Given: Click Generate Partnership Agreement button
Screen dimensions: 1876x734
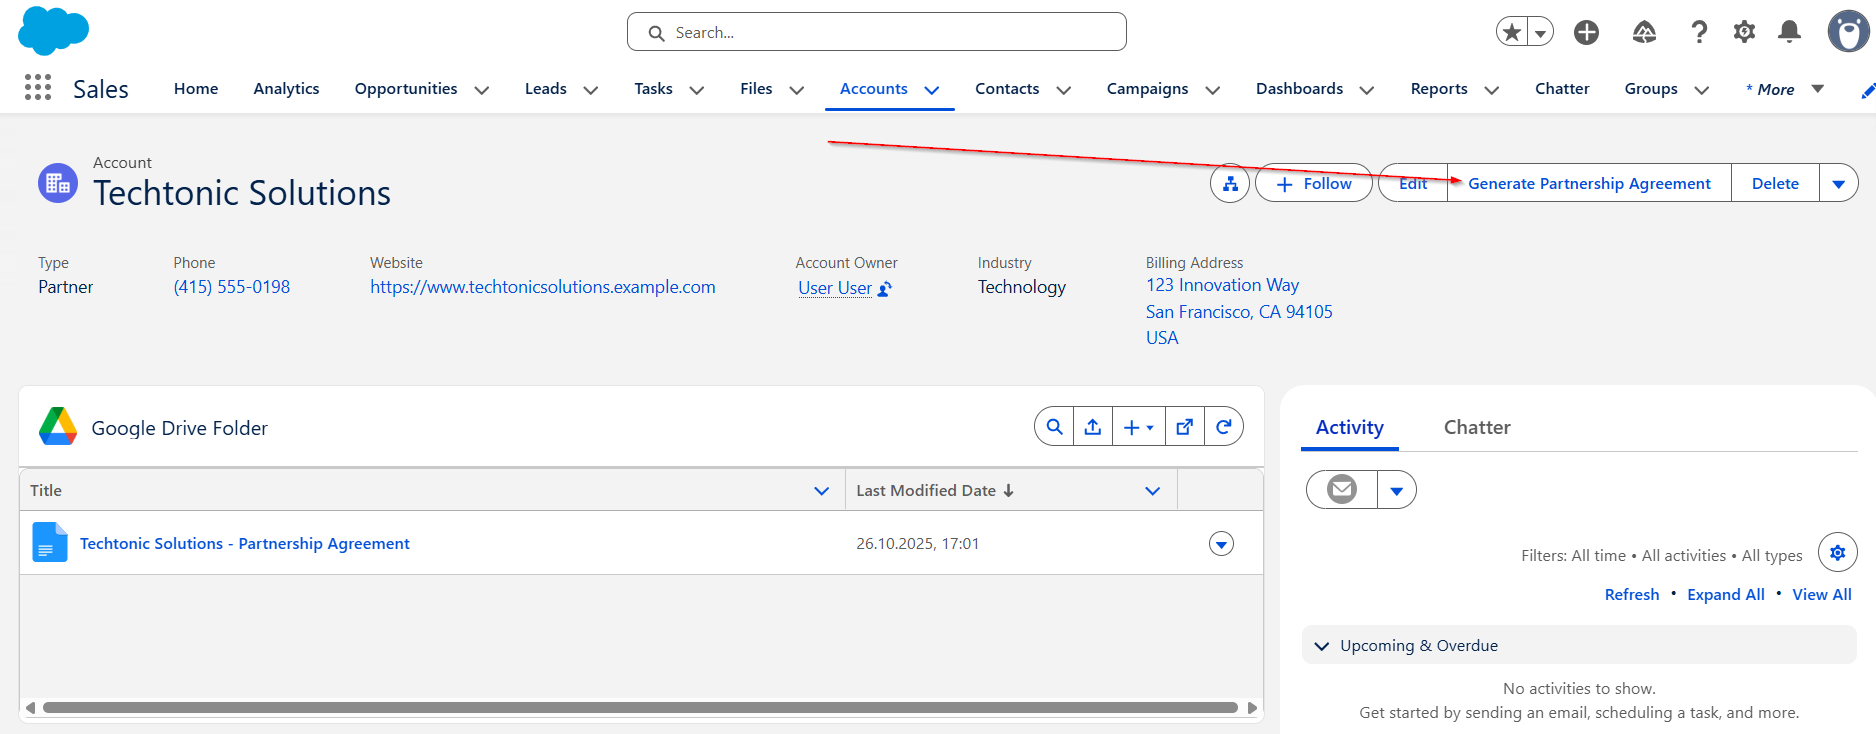Looking at the screenshot, I should (1589, 184).
